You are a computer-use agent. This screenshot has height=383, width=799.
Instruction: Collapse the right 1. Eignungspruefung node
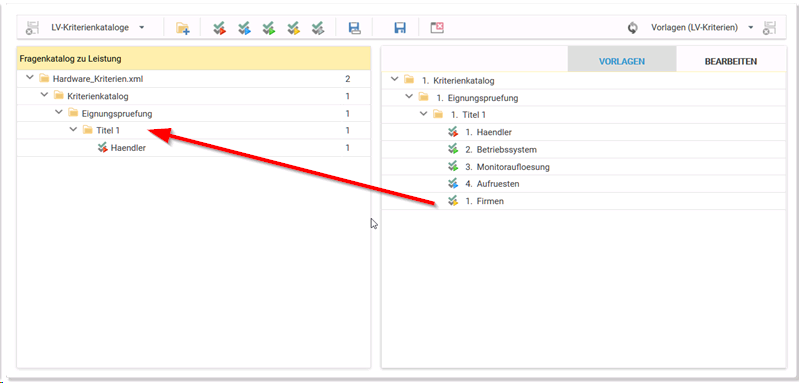coord(409,97)
